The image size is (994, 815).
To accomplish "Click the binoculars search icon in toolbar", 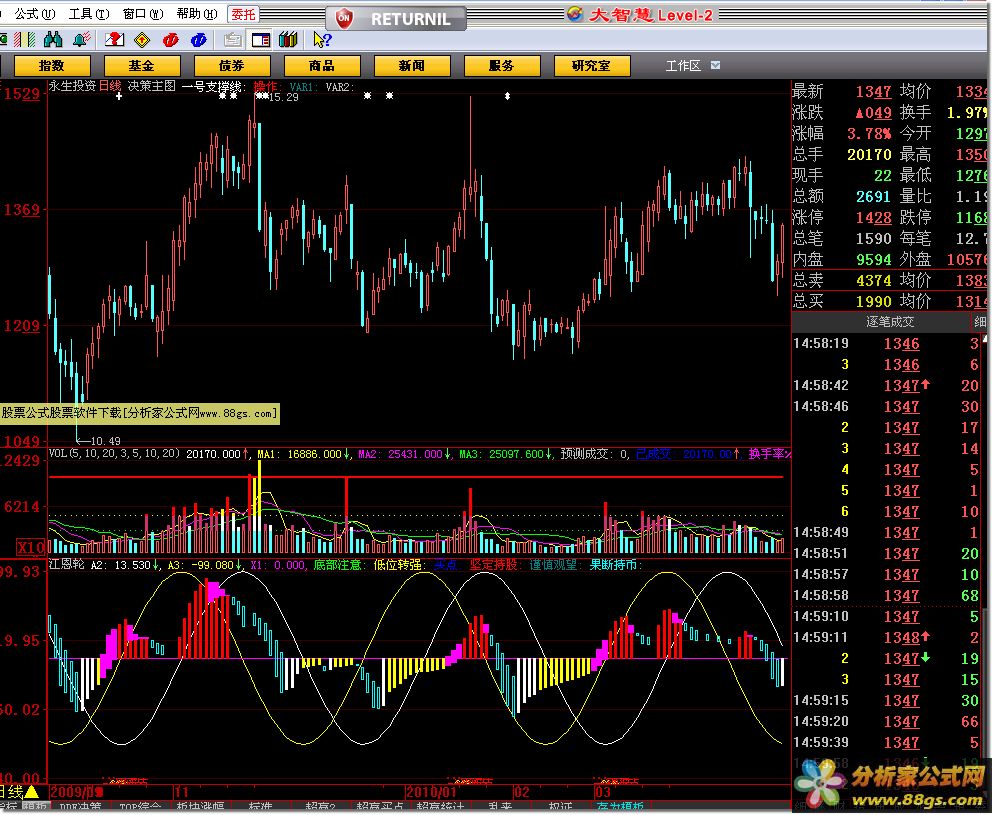I will tap(54, 40).
